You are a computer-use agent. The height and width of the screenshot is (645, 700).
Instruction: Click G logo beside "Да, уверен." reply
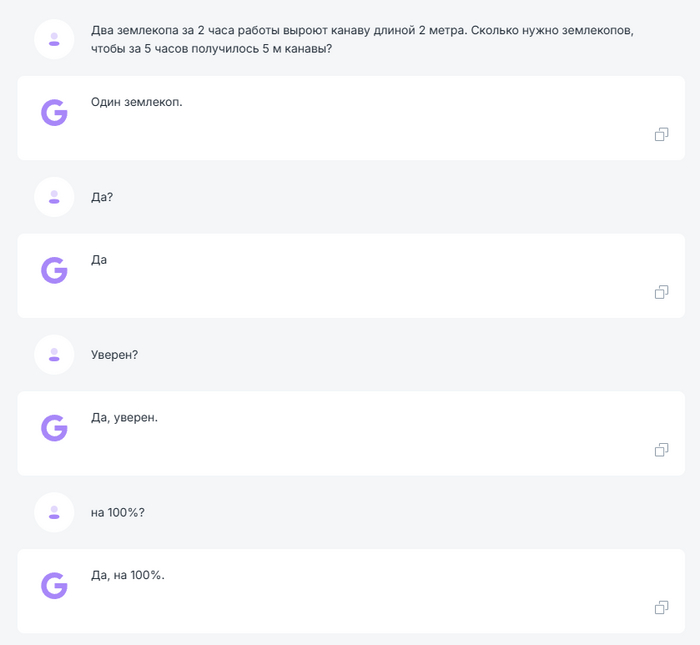point(54,428)
